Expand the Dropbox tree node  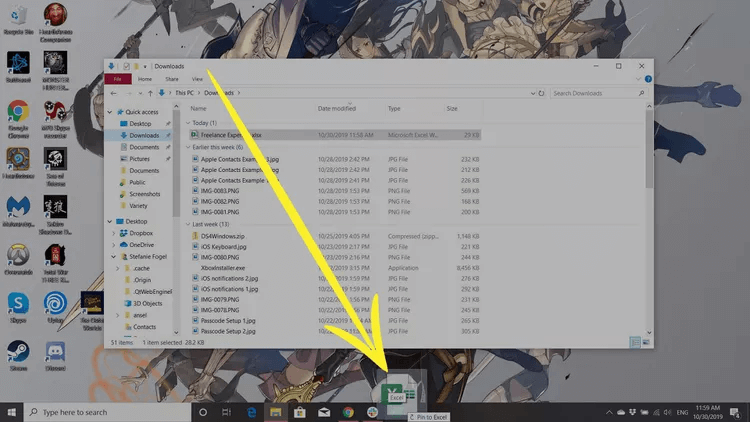pos(114,233)
